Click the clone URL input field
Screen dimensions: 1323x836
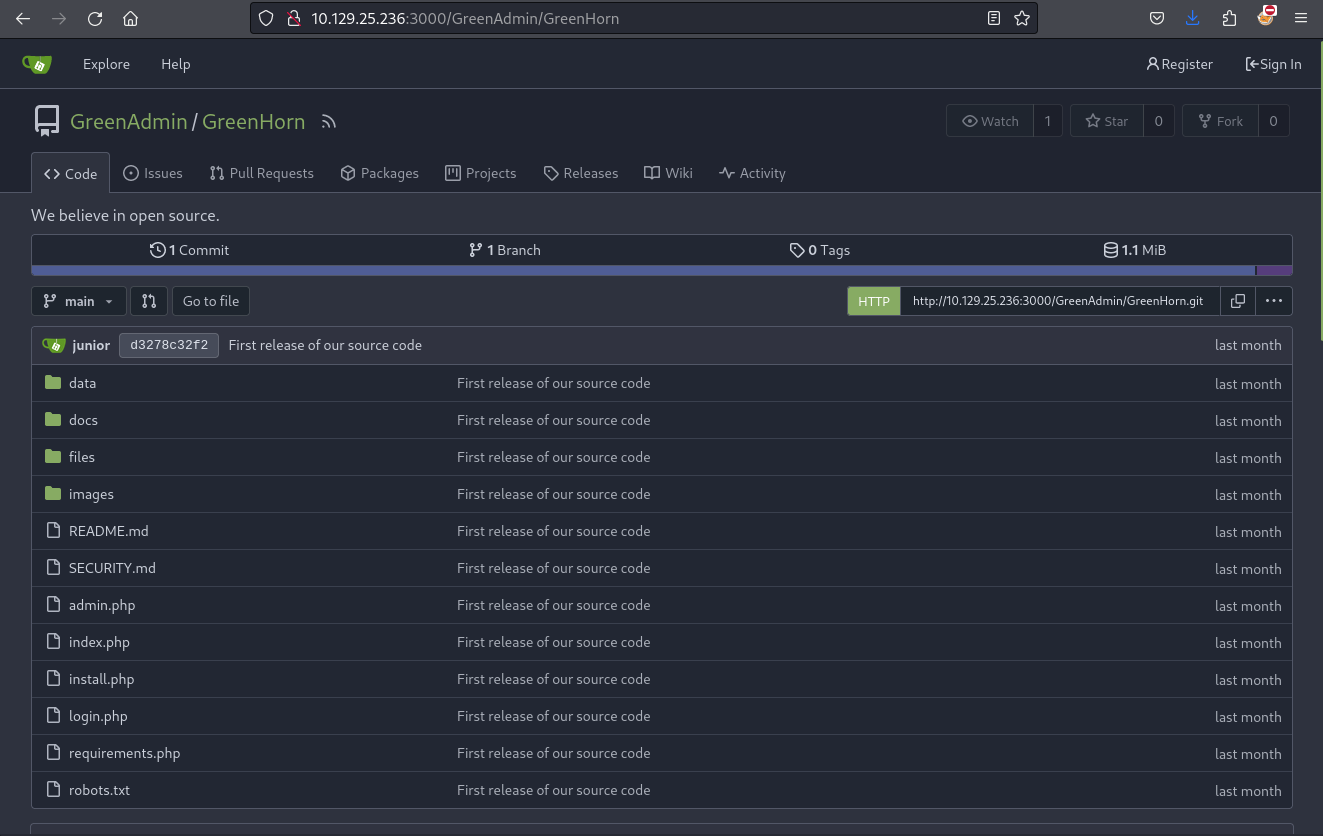point(1060,301)
